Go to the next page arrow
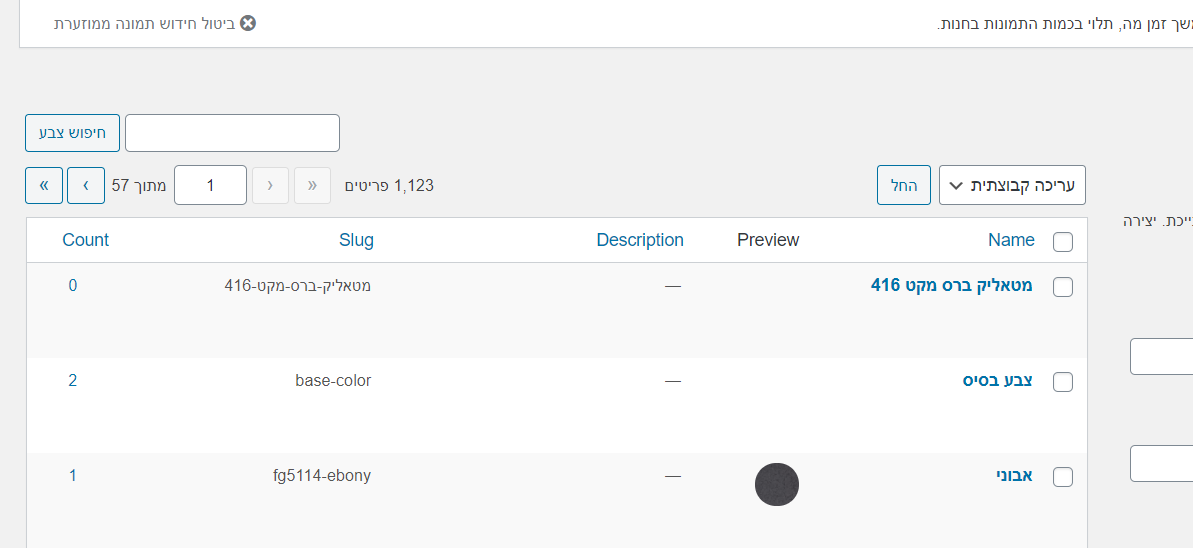The height and width of the screenshot is (548, 1193). [x=86, y=185]
